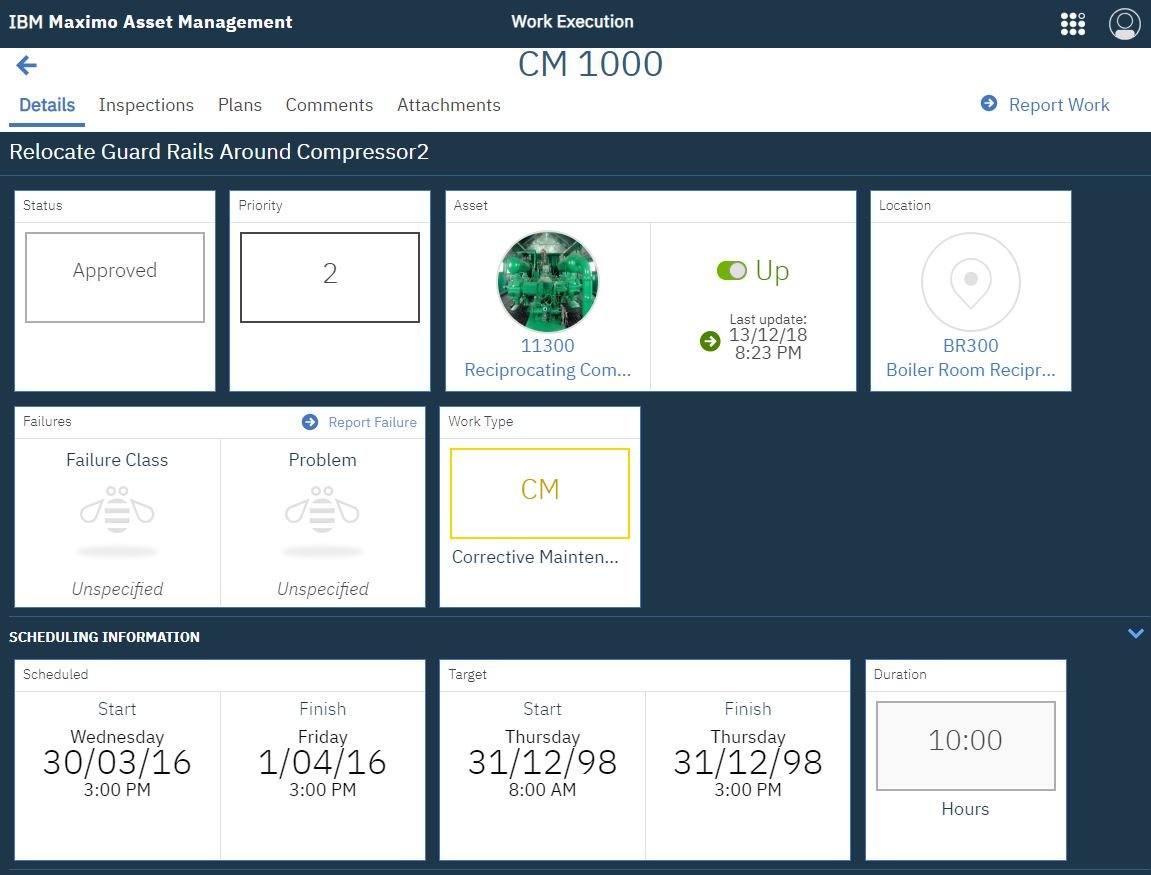Go to the Comments tab
This screenshot has width=1151, height=875.
(329, 105)
